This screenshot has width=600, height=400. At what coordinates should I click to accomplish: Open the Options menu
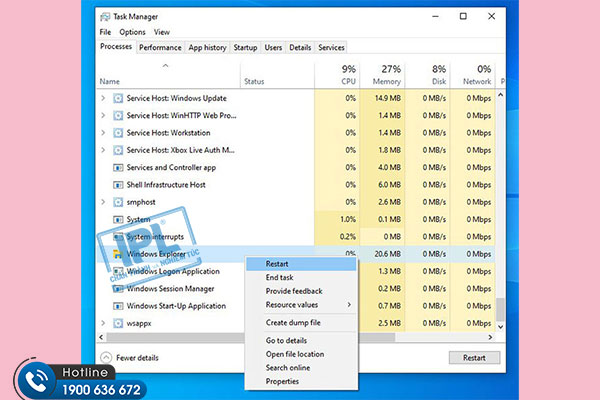(x=132, y=32)
